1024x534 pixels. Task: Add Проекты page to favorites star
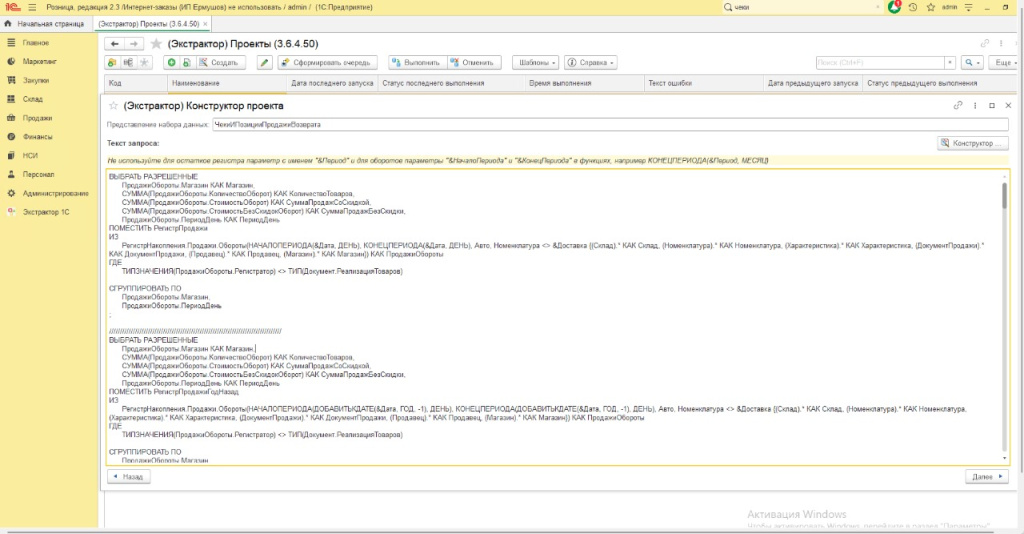coord(155,44)
